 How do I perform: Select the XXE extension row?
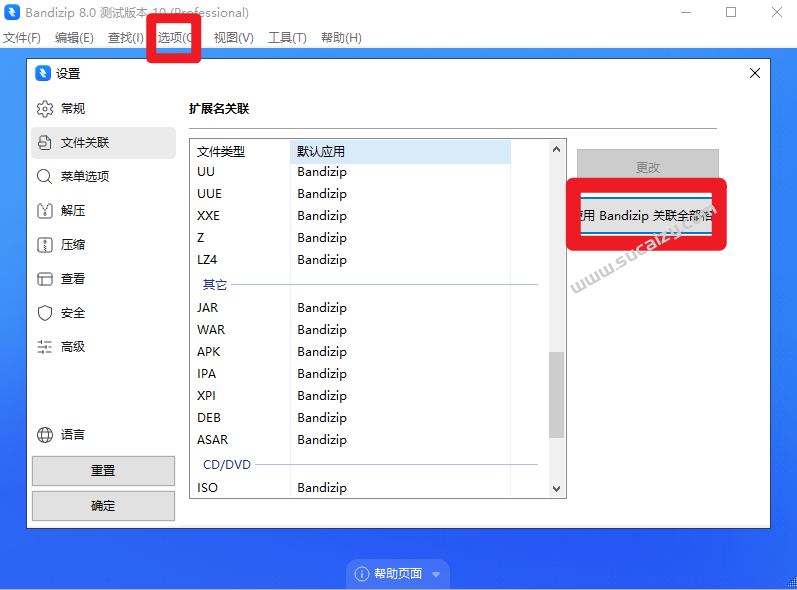point(352,215)
